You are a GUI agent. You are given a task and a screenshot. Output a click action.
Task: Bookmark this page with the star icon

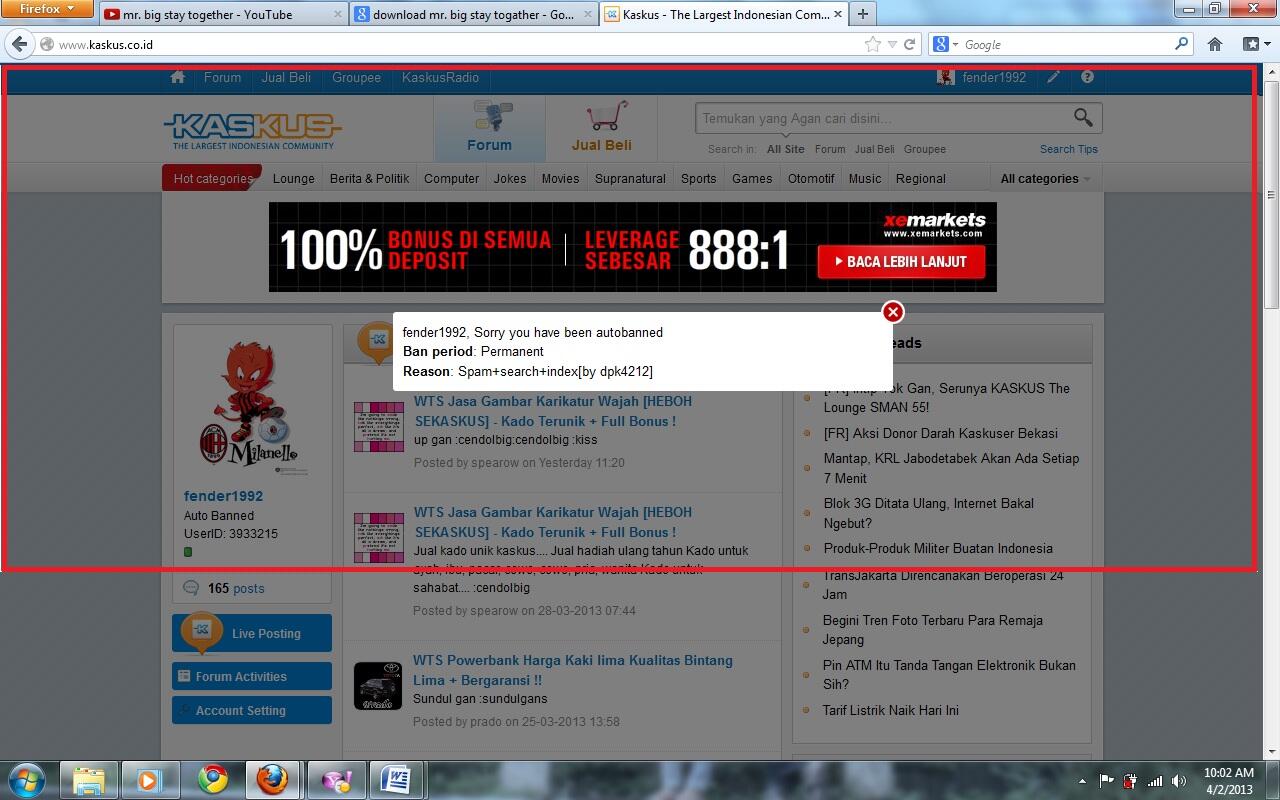(872, 44)
